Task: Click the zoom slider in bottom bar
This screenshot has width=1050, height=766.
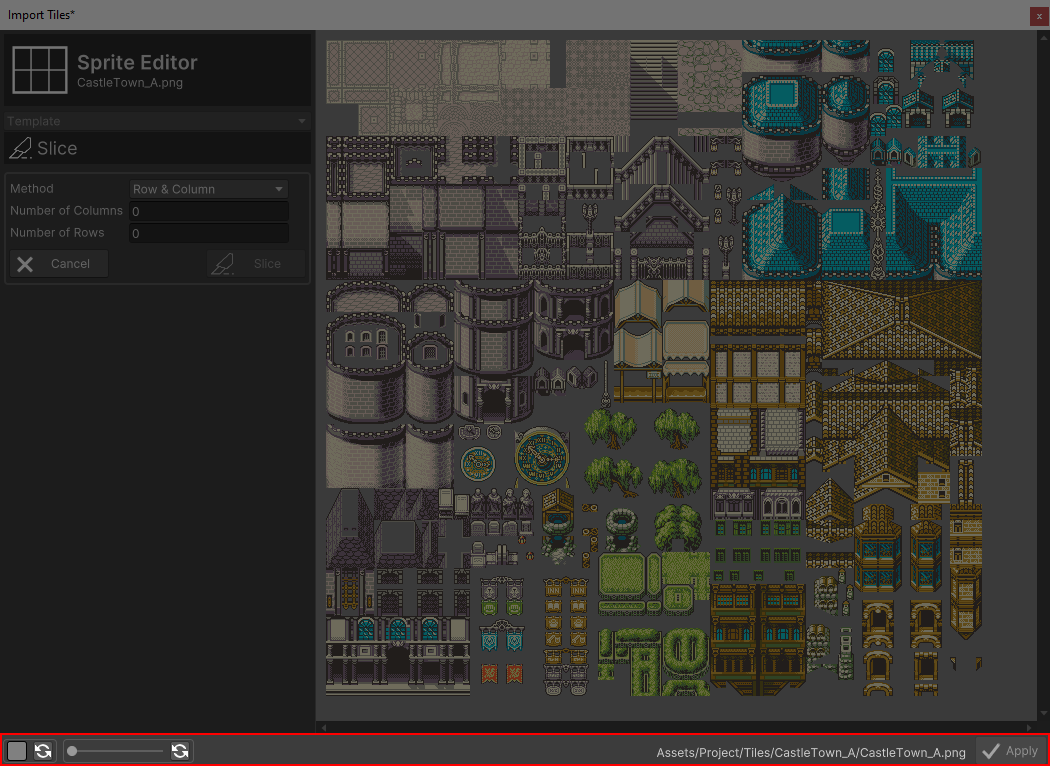Action: (116, 751)
